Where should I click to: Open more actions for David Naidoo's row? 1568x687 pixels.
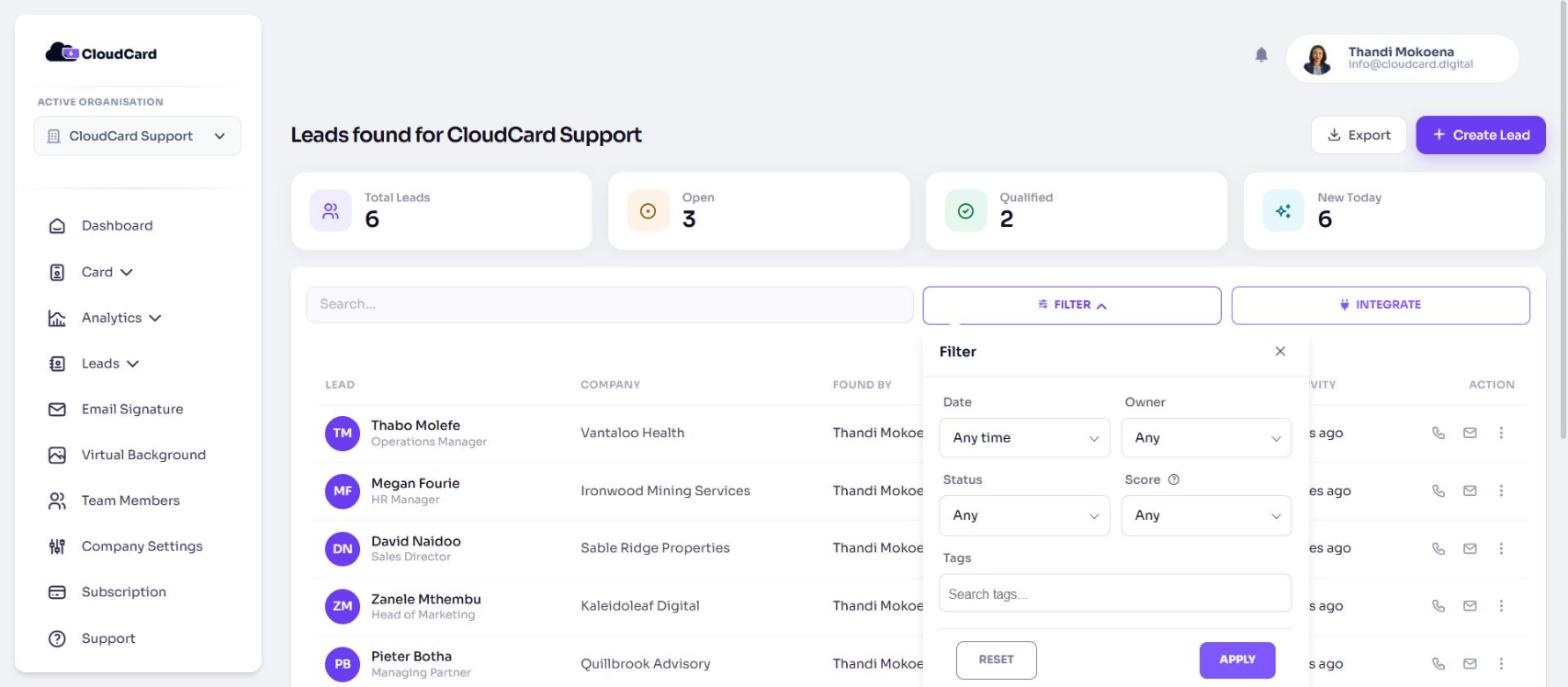tap(1501, 548)
